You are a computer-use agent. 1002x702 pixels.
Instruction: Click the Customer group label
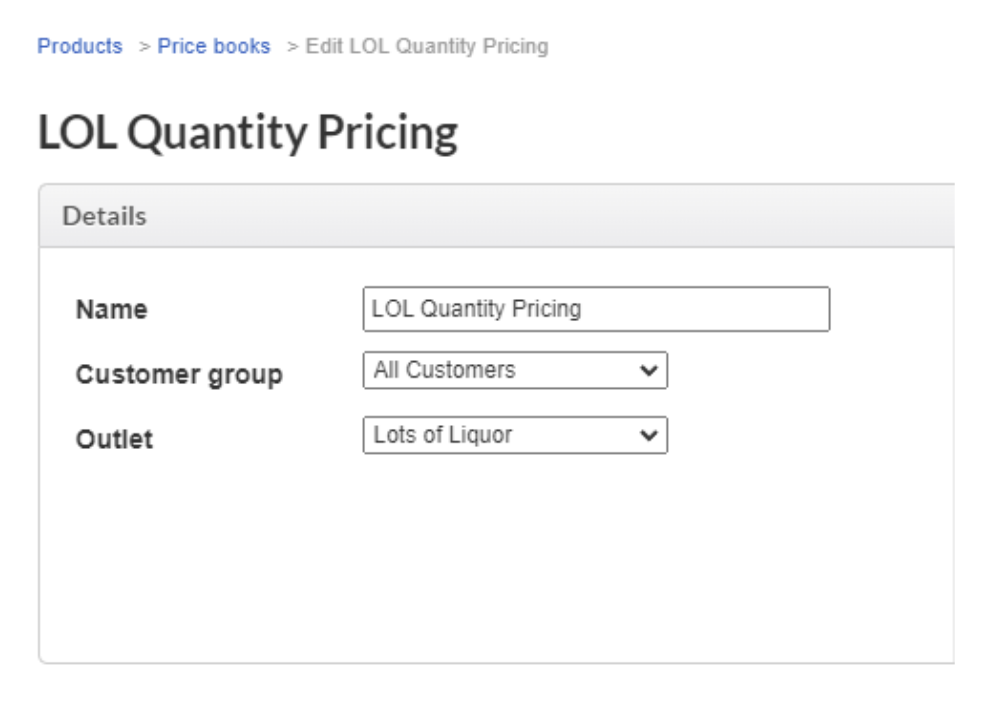(x=179, y=375)
